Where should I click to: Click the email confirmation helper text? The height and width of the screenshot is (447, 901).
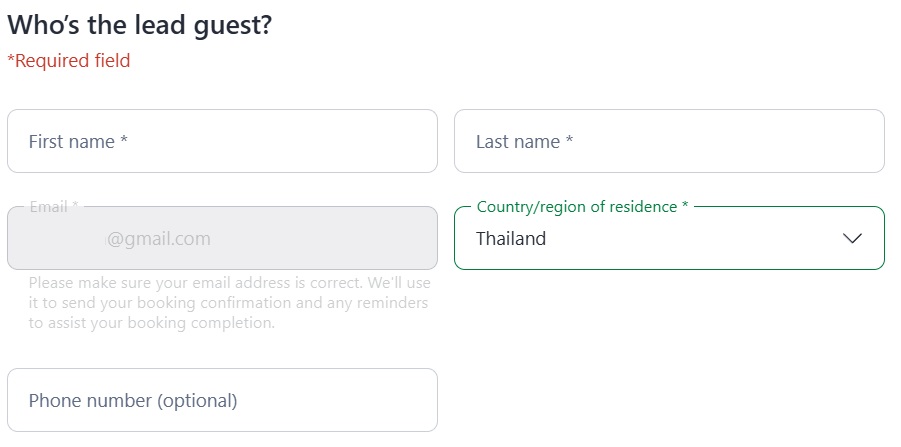click(x=229, y=303)
